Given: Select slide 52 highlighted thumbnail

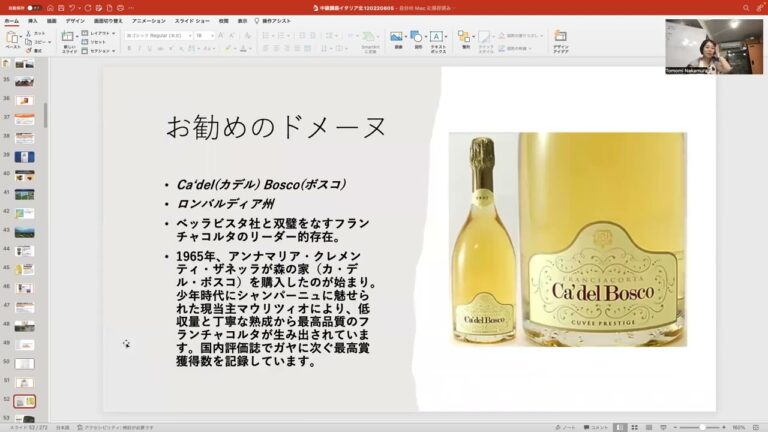Looking at the screenshot, I should tap(24, 402).
